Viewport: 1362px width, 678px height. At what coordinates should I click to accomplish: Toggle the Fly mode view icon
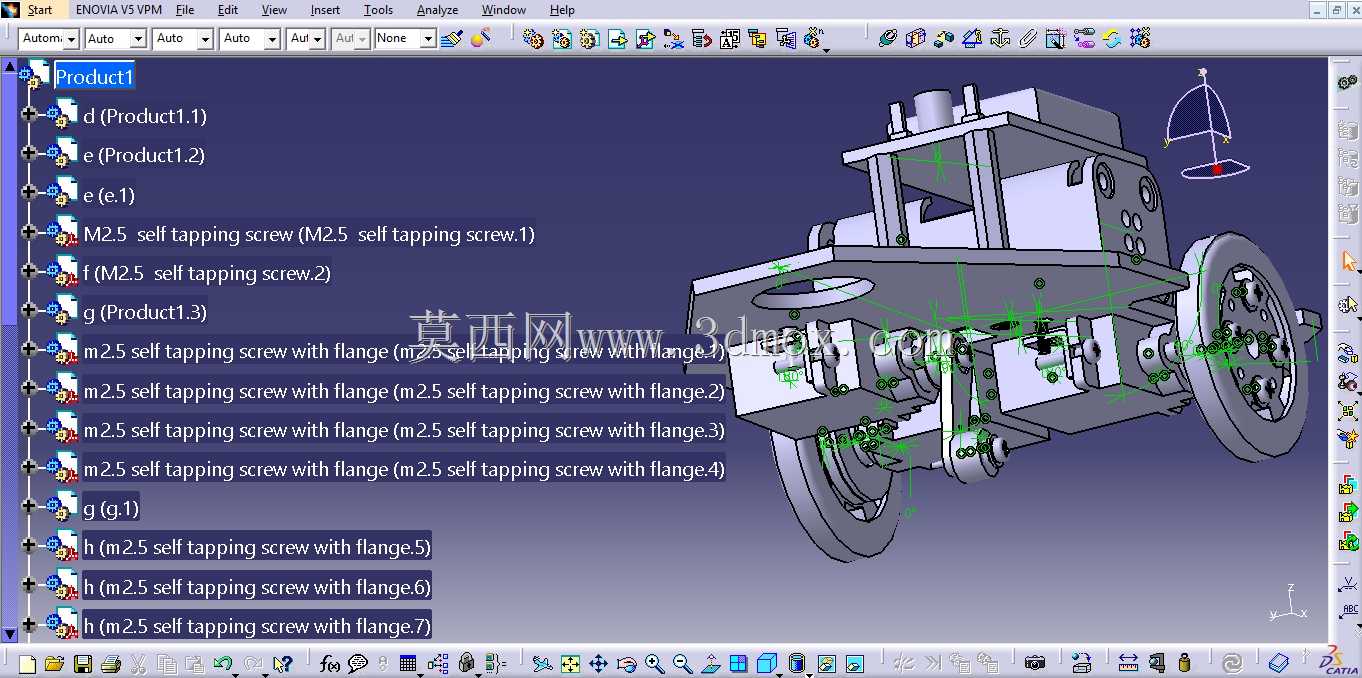tap(542, 663)
